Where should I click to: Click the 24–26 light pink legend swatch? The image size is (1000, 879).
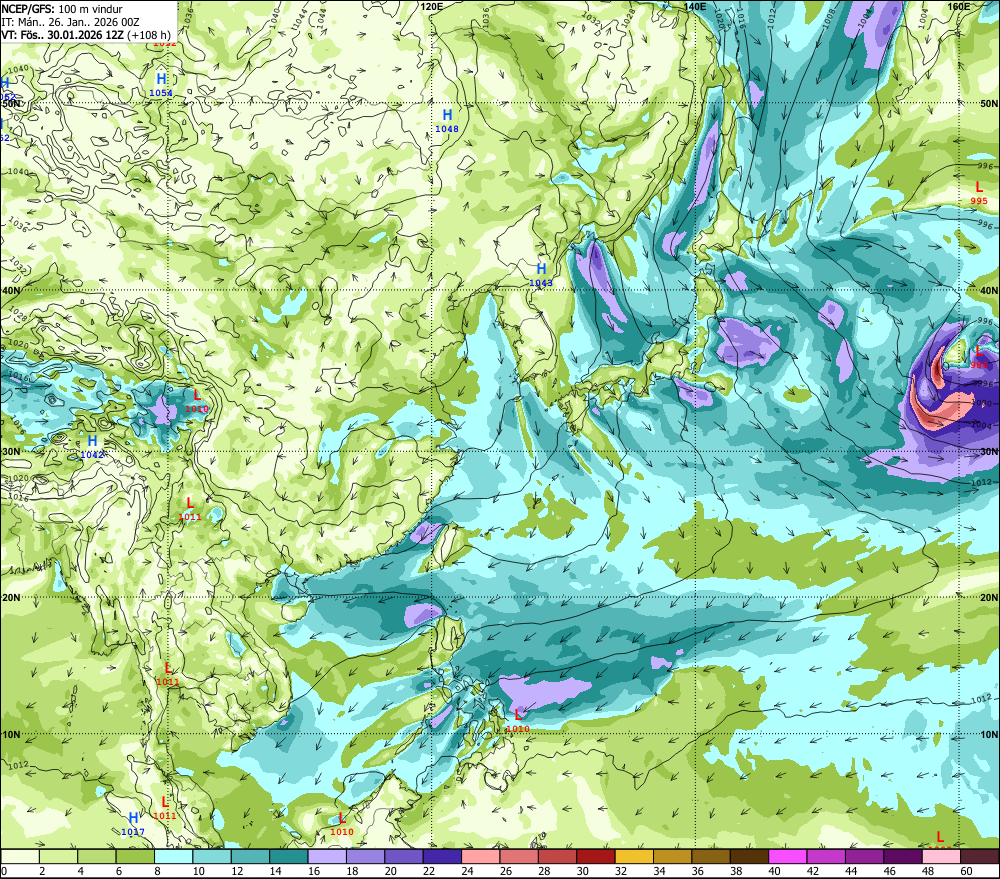pyautogui.click(x=480, y=856)
